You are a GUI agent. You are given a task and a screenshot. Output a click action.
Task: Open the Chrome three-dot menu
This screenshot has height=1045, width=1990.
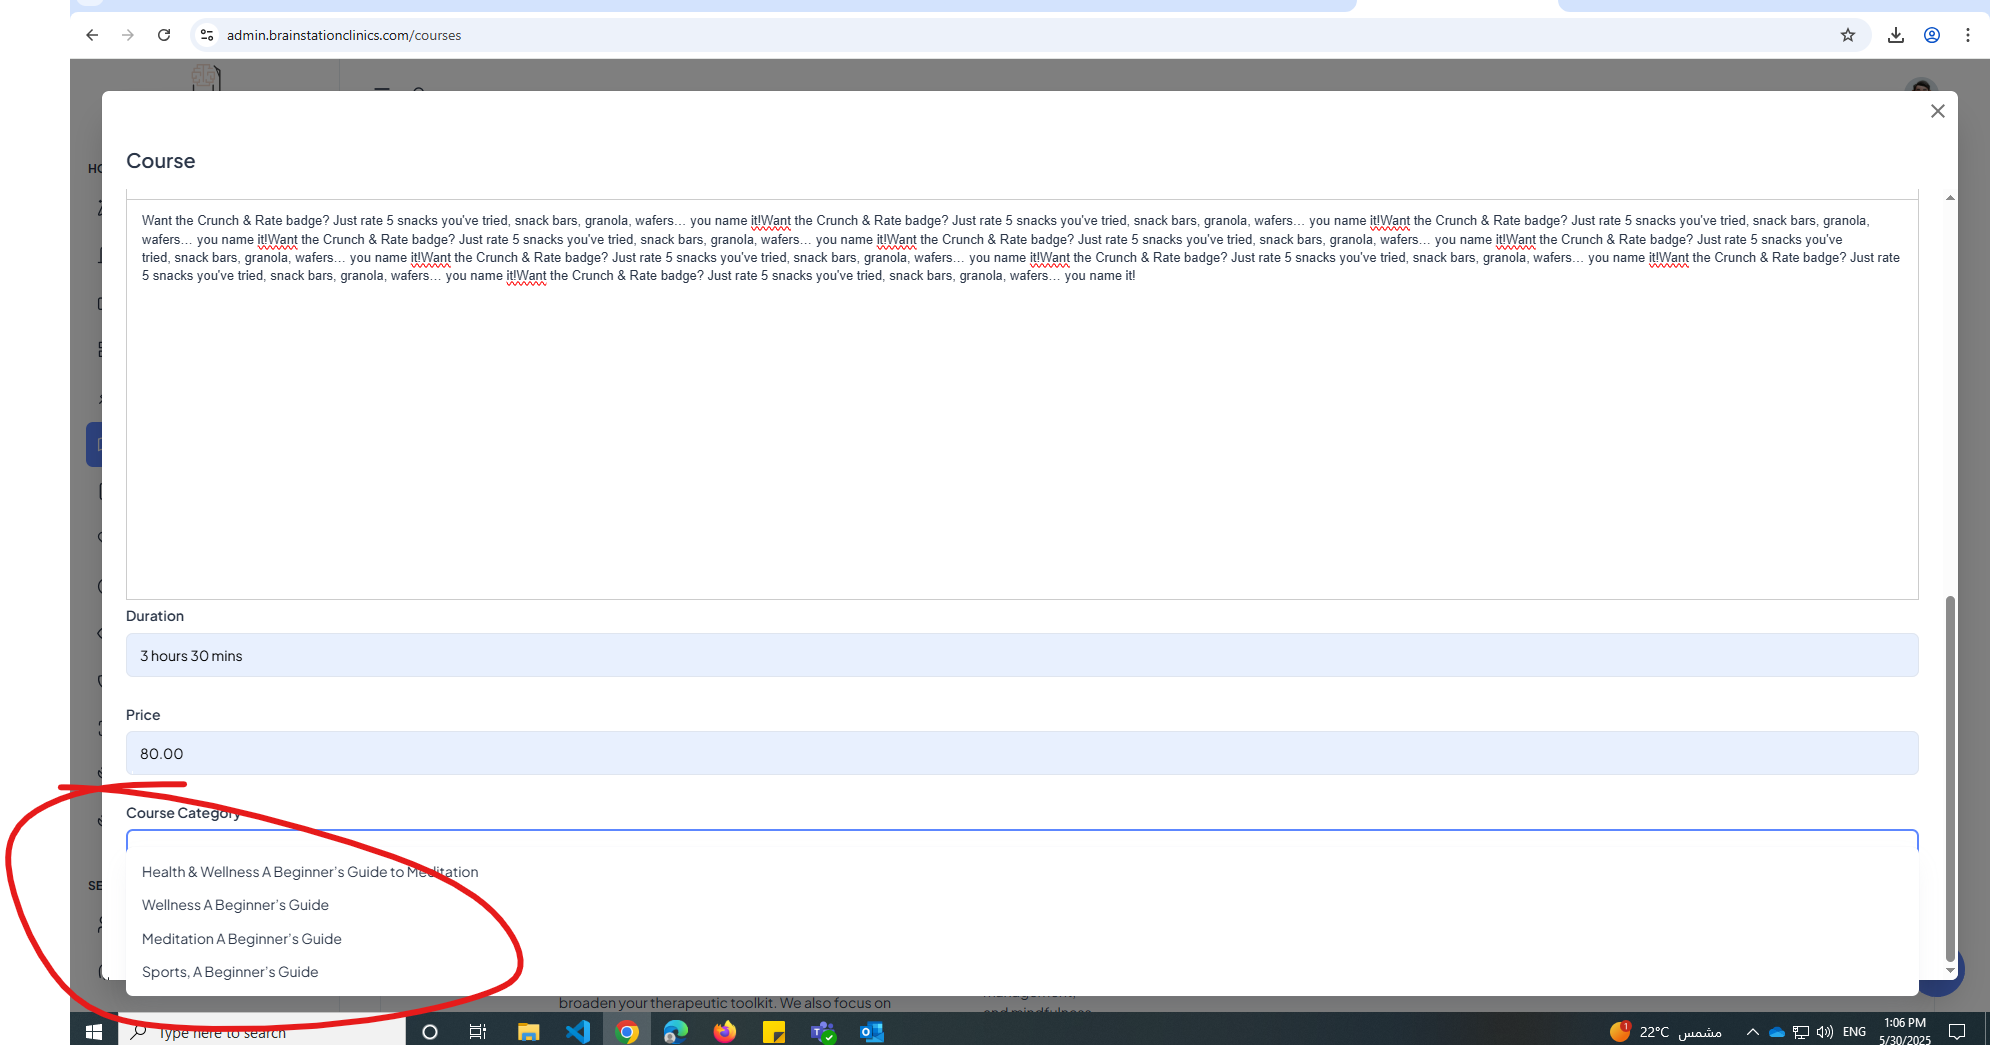(x=1967, y=35)
